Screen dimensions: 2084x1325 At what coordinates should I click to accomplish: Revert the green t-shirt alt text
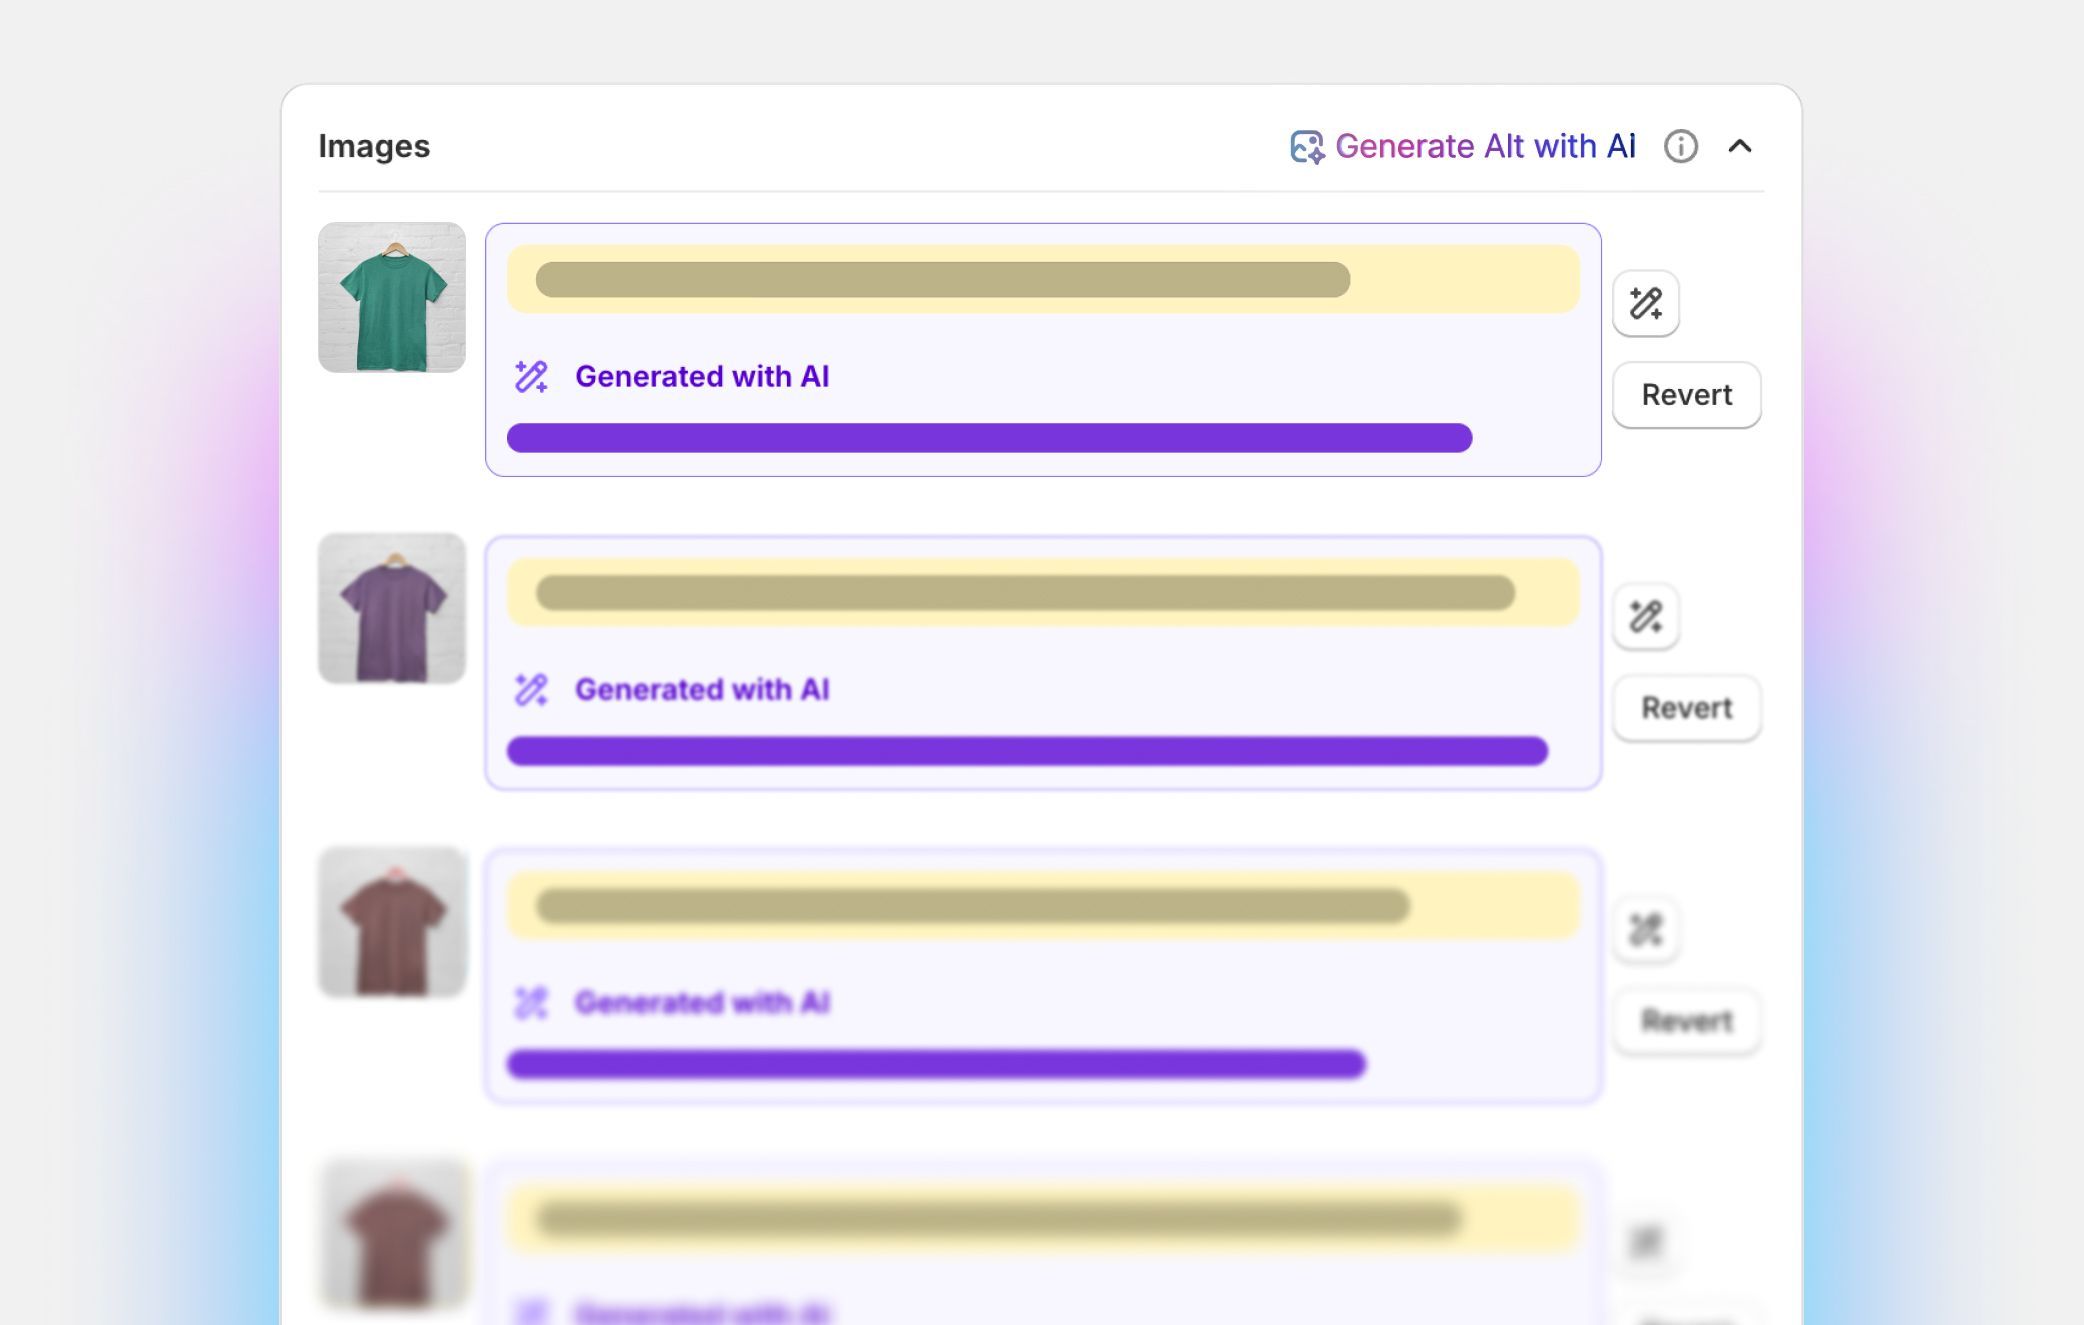1686,394
